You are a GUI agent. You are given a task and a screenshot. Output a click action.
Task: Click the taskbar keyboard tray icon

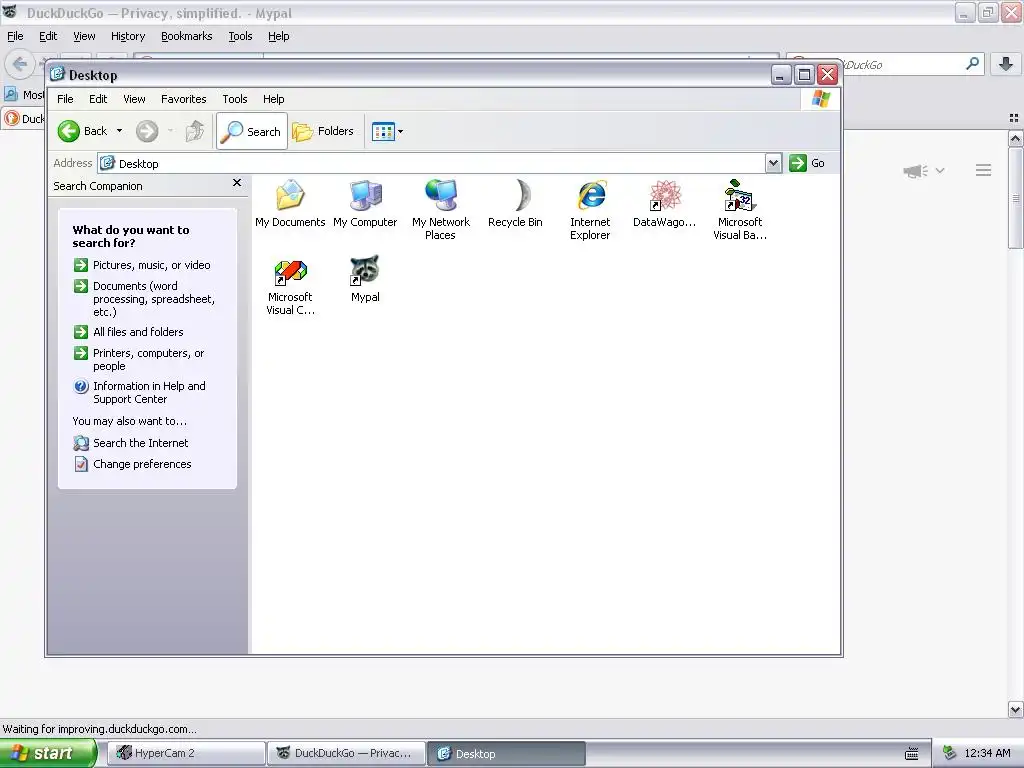(912, 754)
